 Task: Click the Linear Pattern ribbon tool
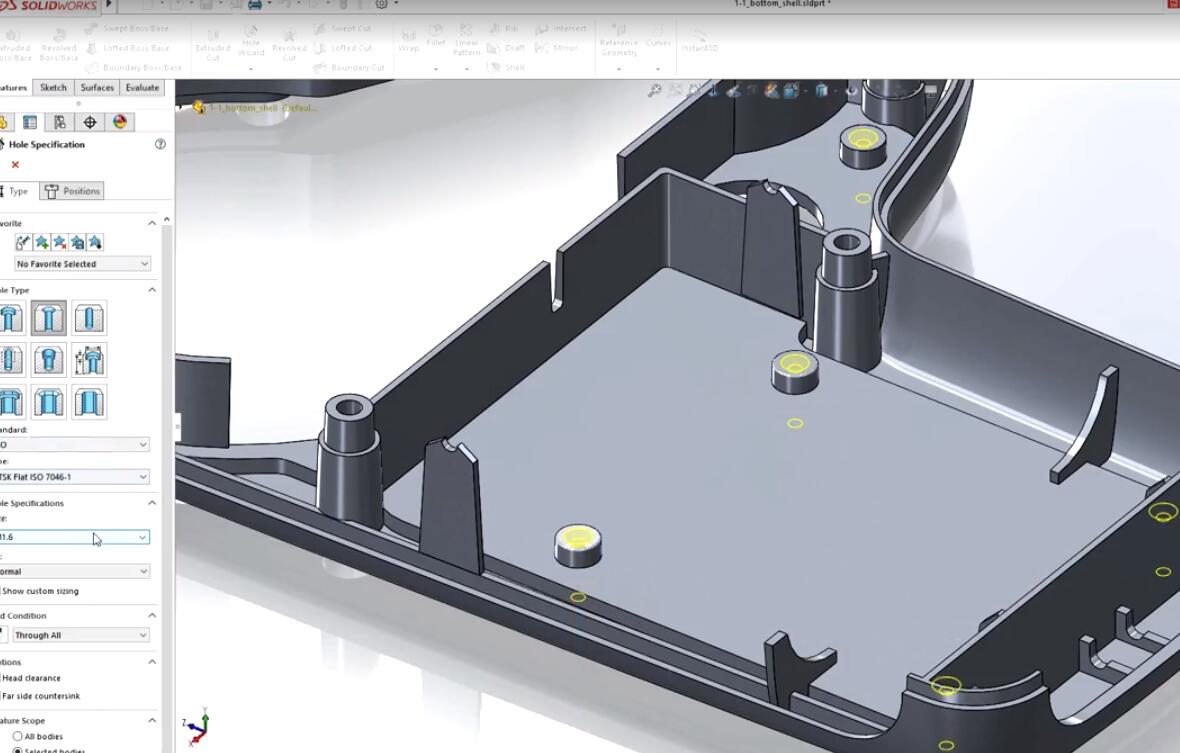click(x=467, y=41)
